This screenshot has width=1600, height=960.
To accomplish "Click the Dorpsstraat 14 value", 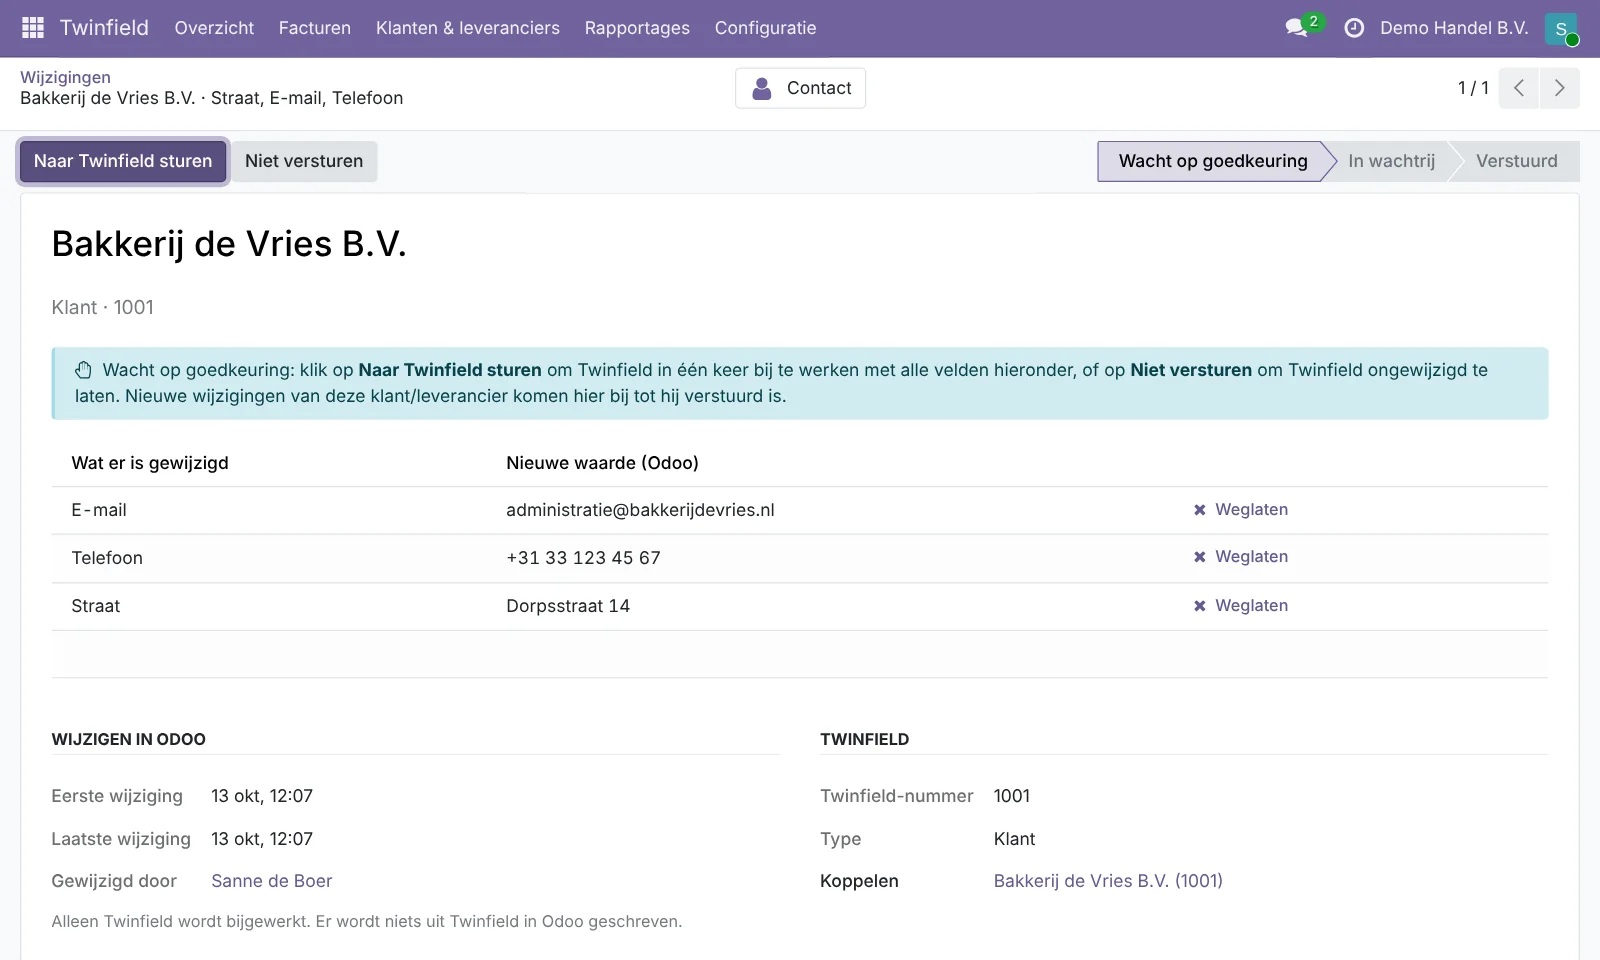I will click(x=568, y=606).
